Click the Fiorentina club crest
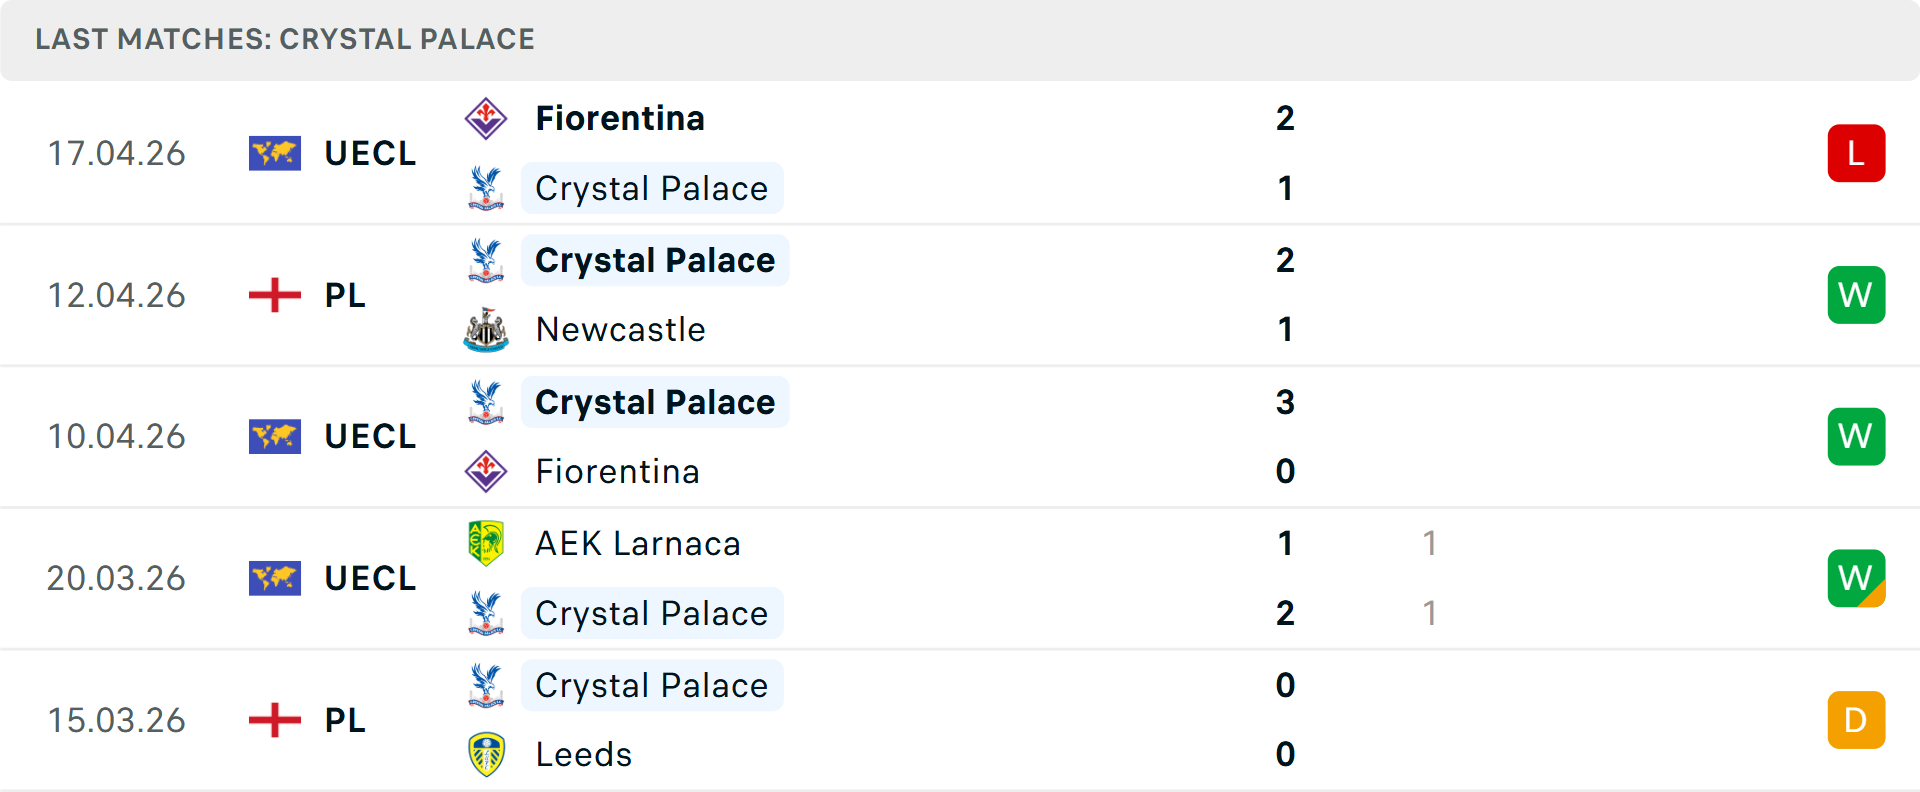Image resolution: width=1920 pixels, height=792 pixels. point(487,117)
